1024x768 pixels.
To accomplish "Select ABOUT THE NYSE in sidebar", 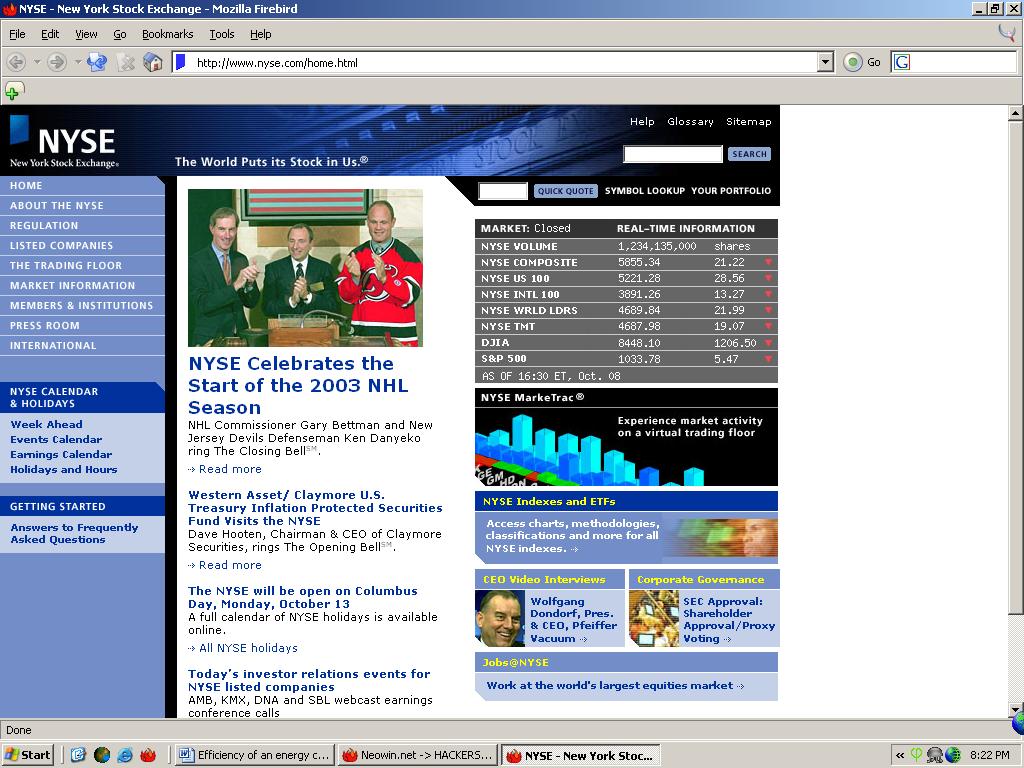I will 82,206.
